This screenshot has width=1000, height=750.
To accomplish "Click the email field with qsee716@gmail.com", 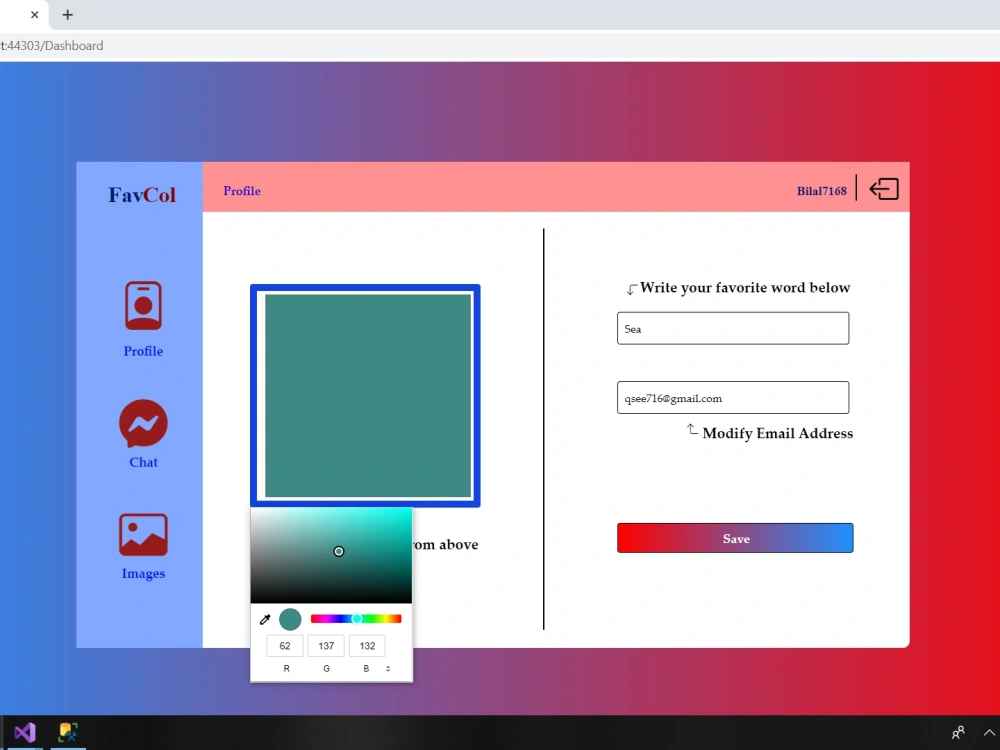I will point(733,397).
